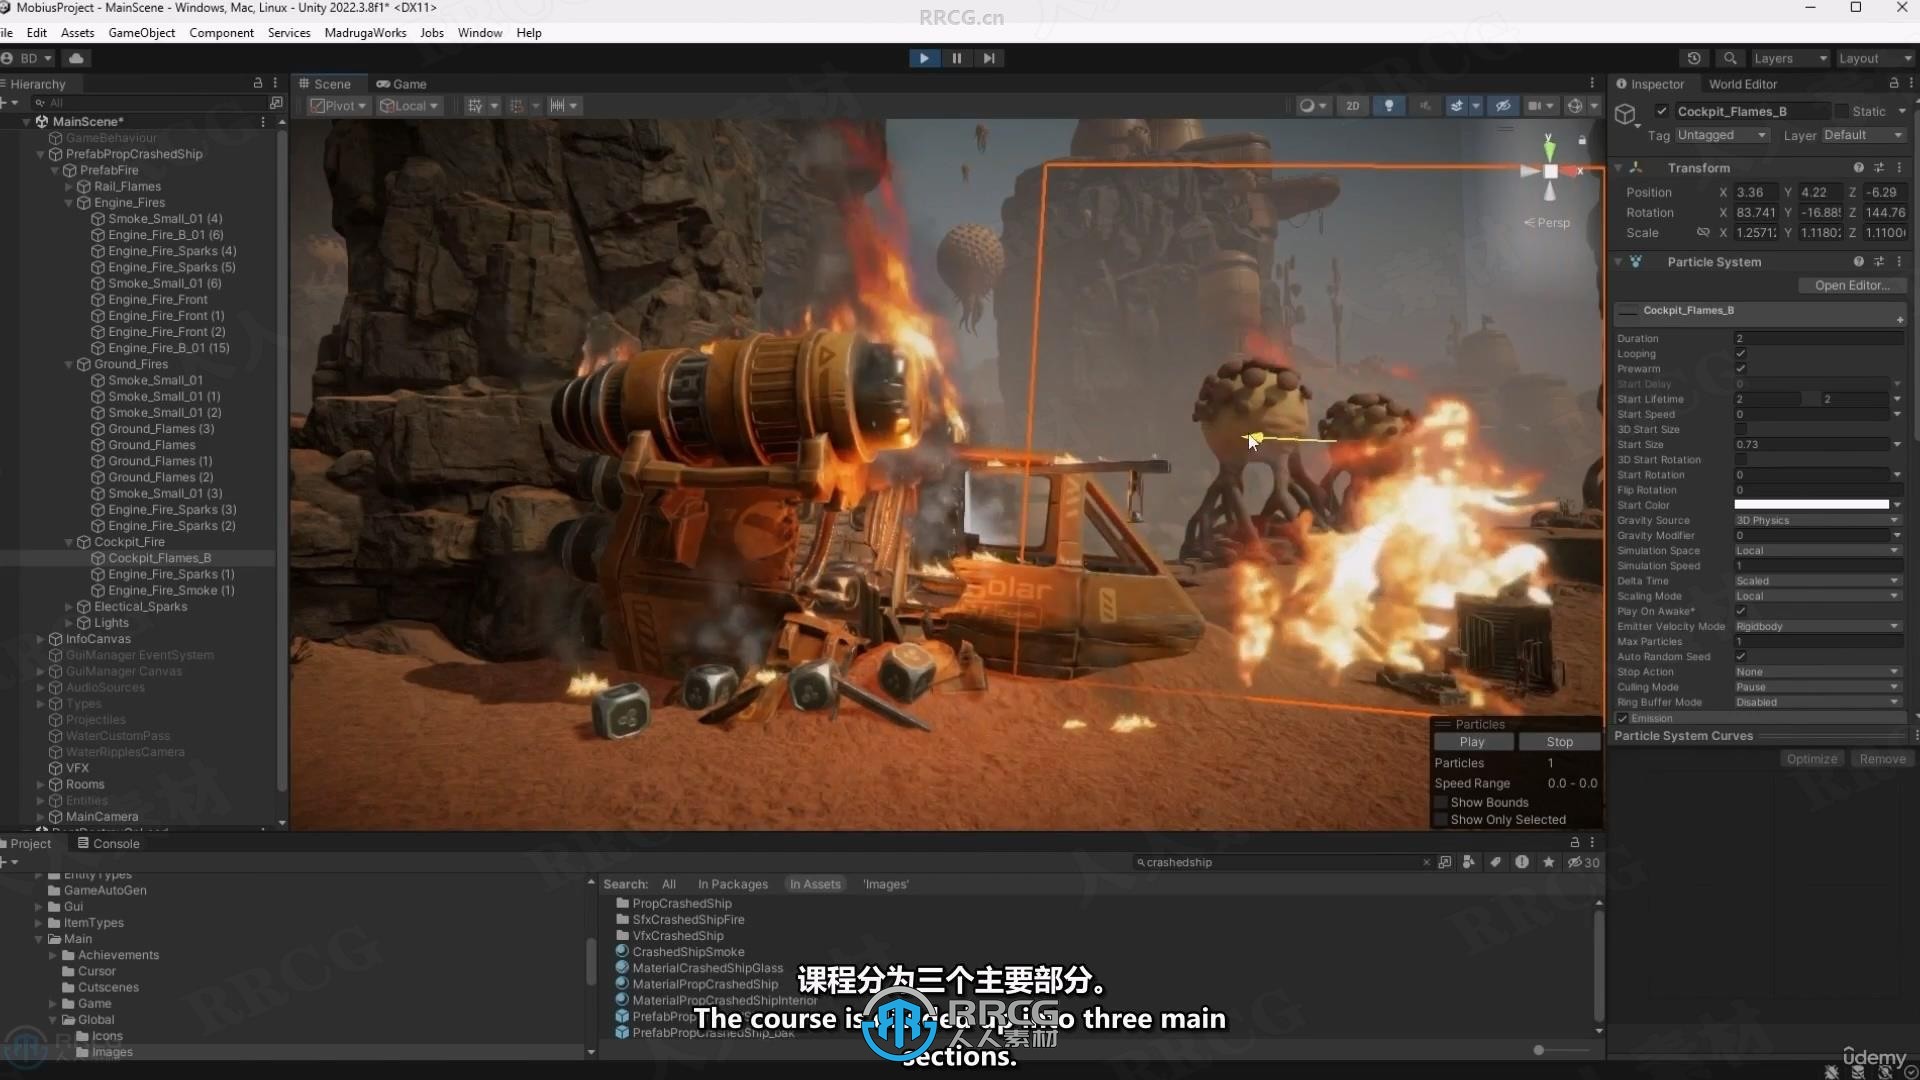This screenshot has width=1920, height=1080.
Task: Open the Pivot handle position dropdown
Action: point(338,106)
